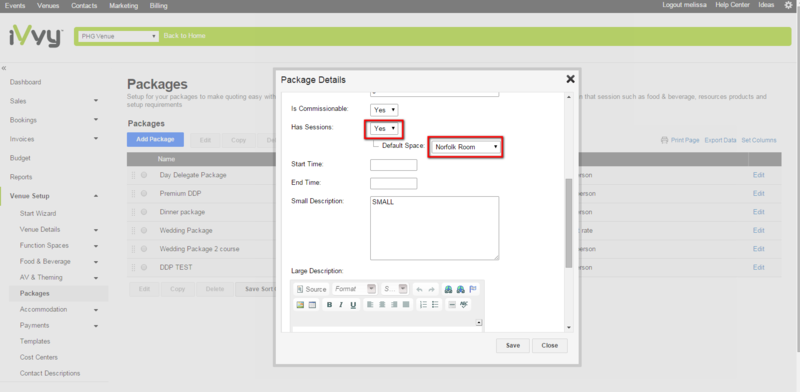Open the Events top menu
The height and width of the screenshot is (392, 800).
click(15, 6)
